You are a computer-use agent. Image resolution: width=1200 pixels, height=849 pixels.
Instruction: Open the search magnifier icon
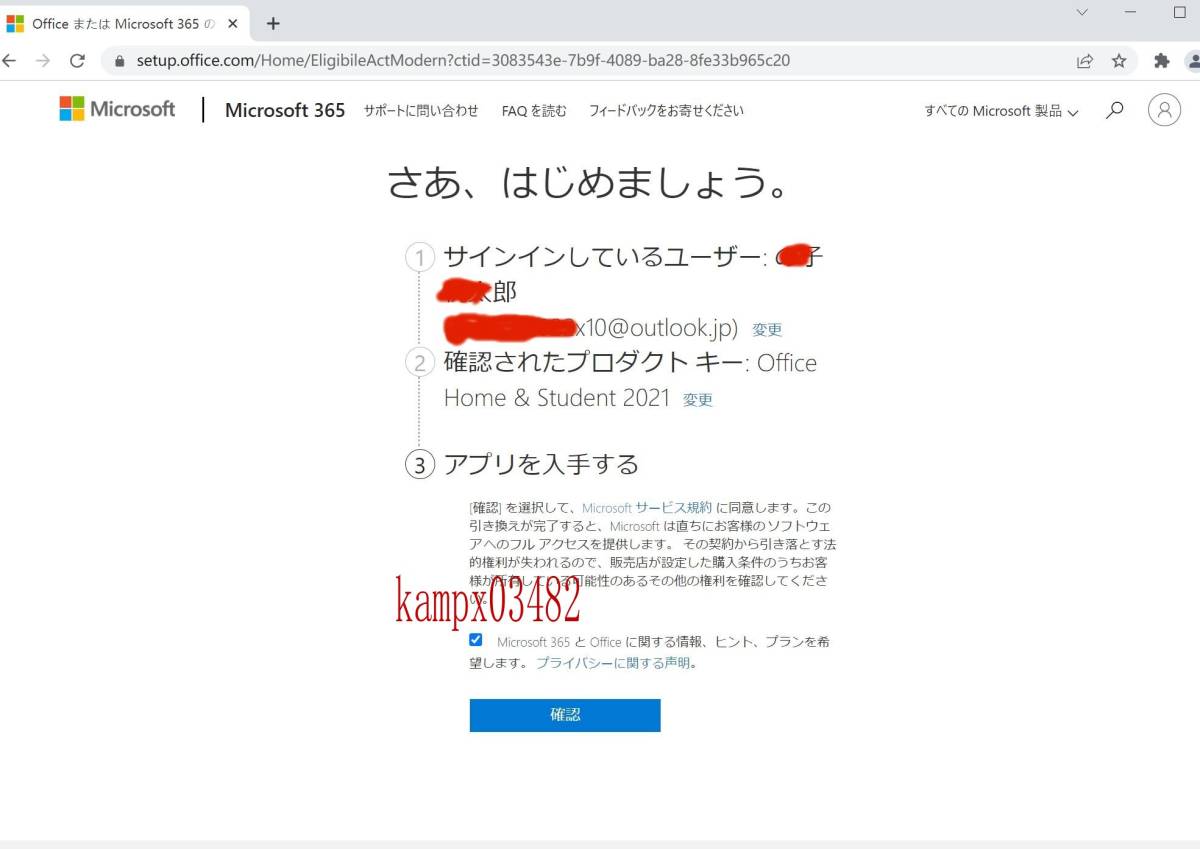click(1115, 110)
